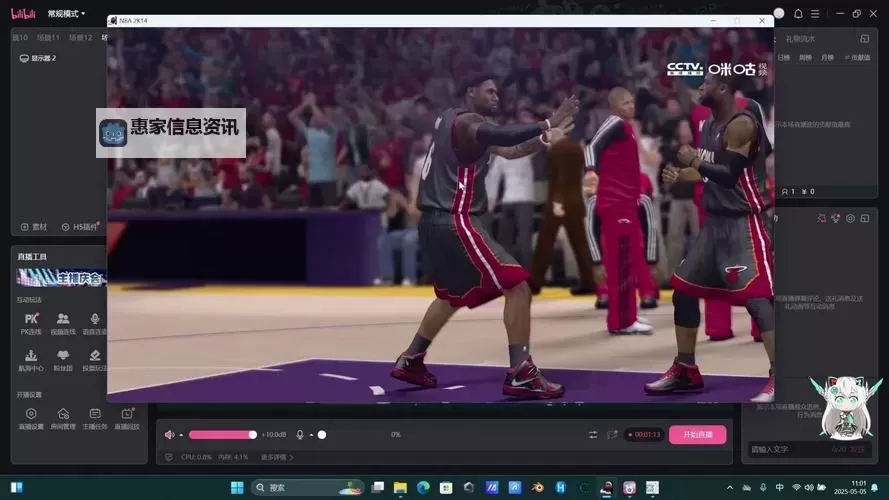Switch to the 场景12 tab
Image resolution: width=889 pixels, height=500 pixels.
(x=81, y=37)
